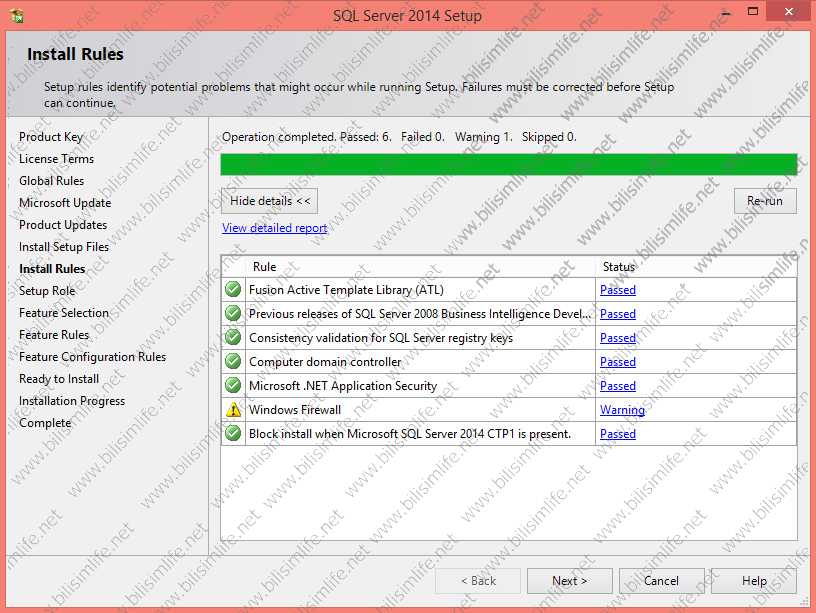The width and height of the screenshot is (816, 613).
Task: Select Feature Configuration Rules step
Action: pyautogui.click(x=93, y=357)
